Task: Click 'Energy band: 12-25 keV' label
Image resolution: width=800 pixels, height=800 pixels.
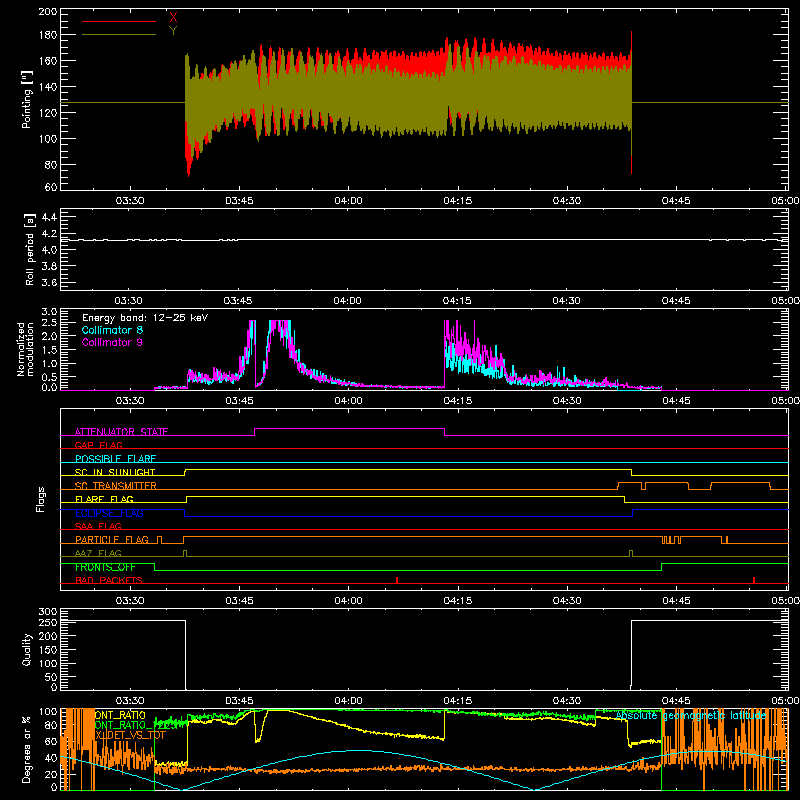Action: point(145,318)
